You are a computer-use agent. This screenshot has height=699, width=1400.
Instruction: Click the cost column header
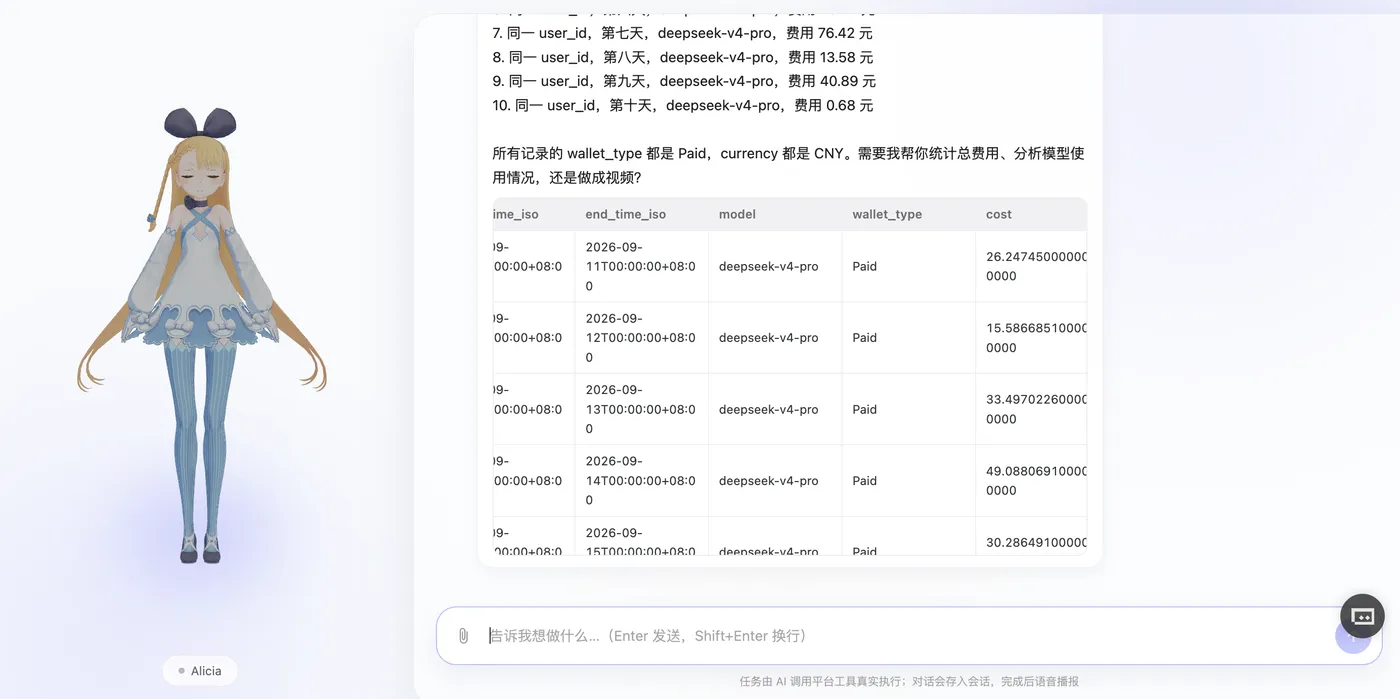pyautogui.click(x=999, y=214)
